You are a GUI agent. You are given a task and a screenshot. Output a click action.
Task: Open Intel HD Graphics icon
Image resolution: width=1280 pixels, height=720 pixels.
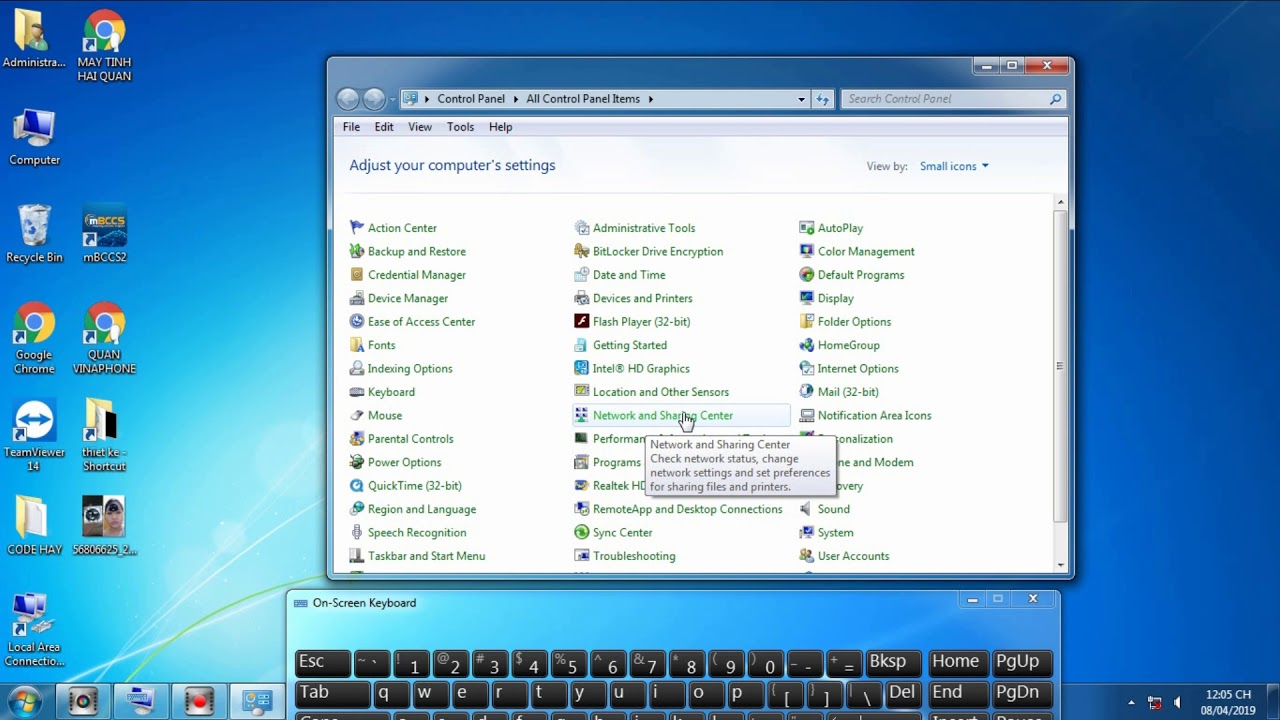(582, 368)
